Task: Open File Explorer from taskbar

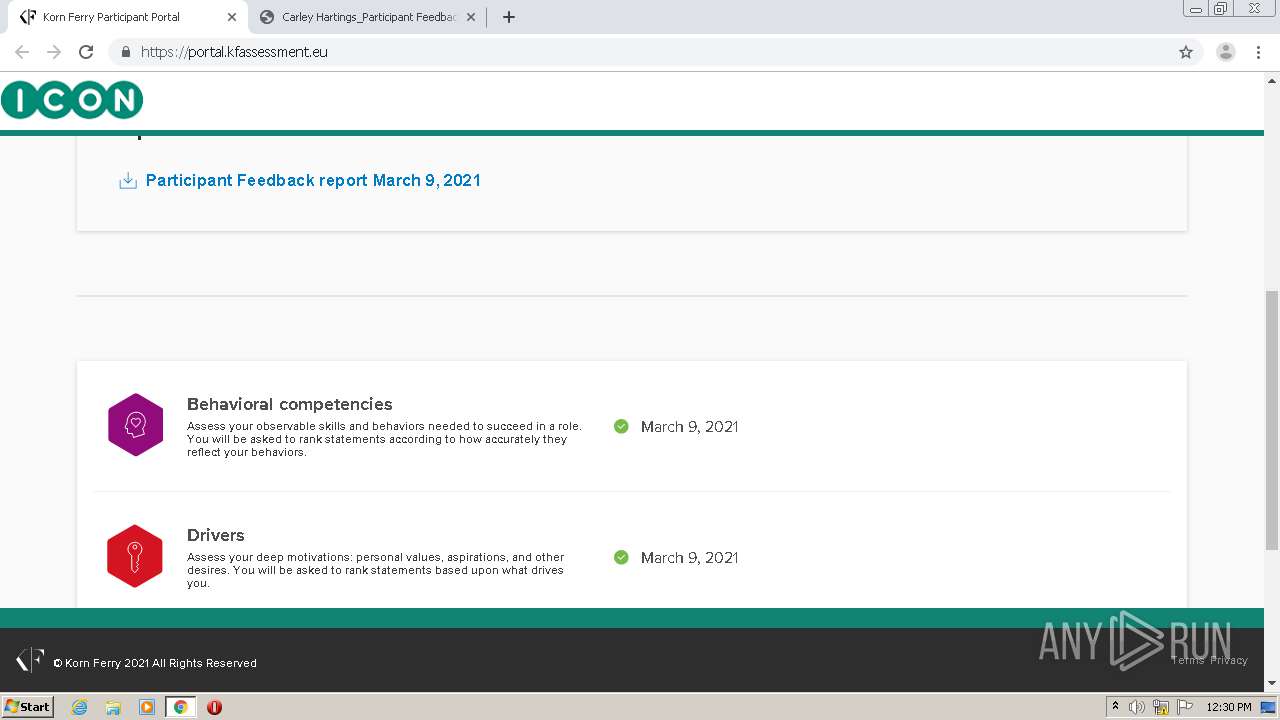Action: click(113, 707)
